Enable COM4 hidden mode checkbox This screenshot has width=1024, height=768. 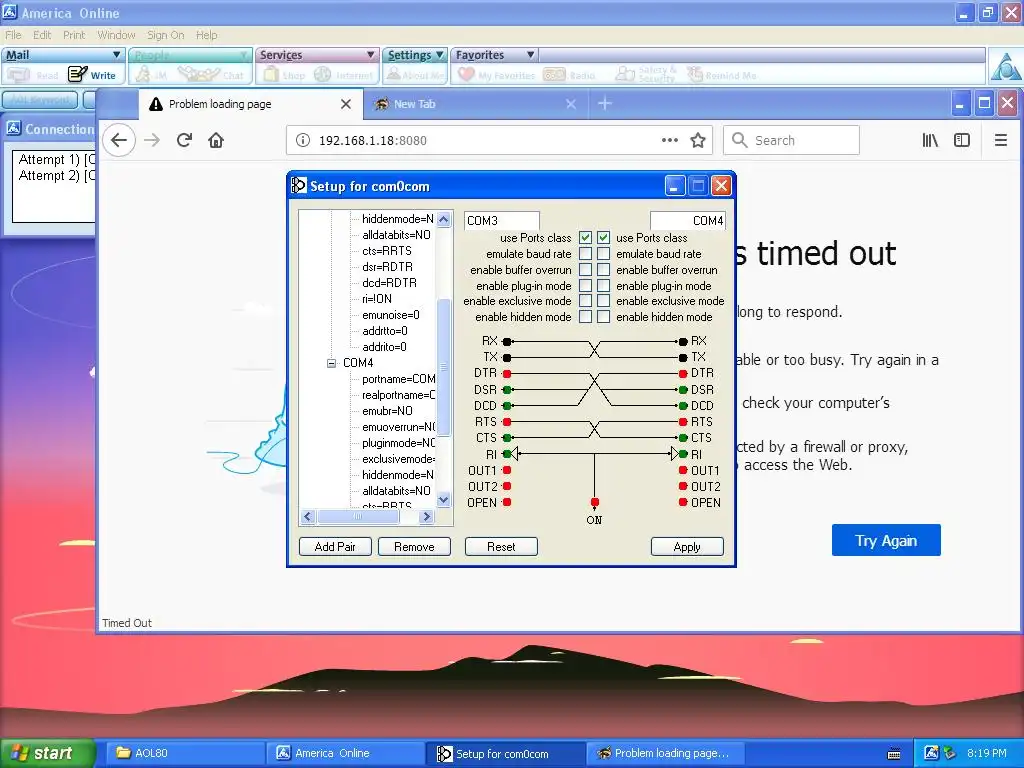click(603, 317)
